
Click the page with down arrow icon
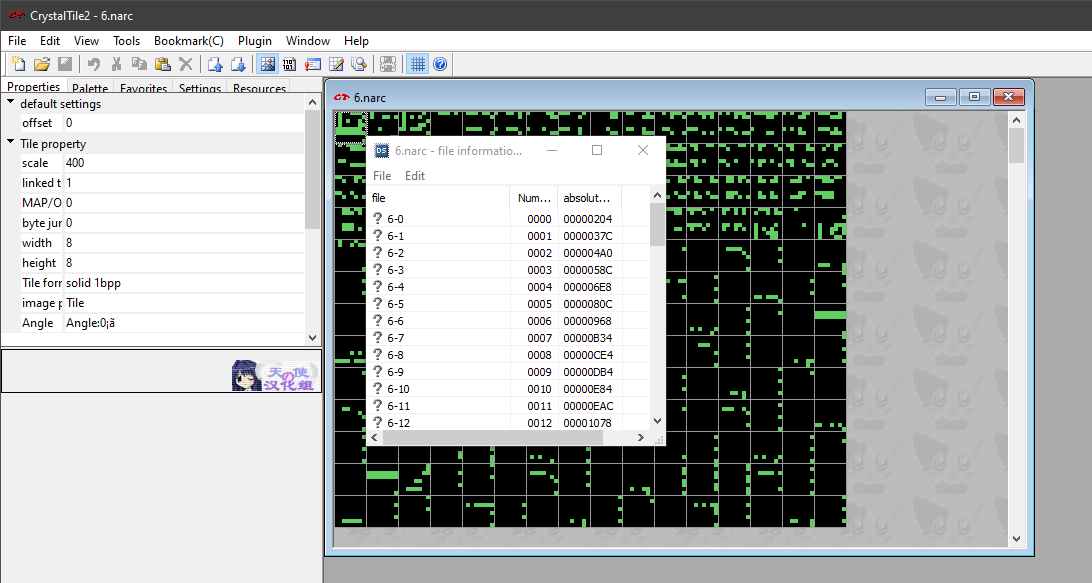click(238, 64)
